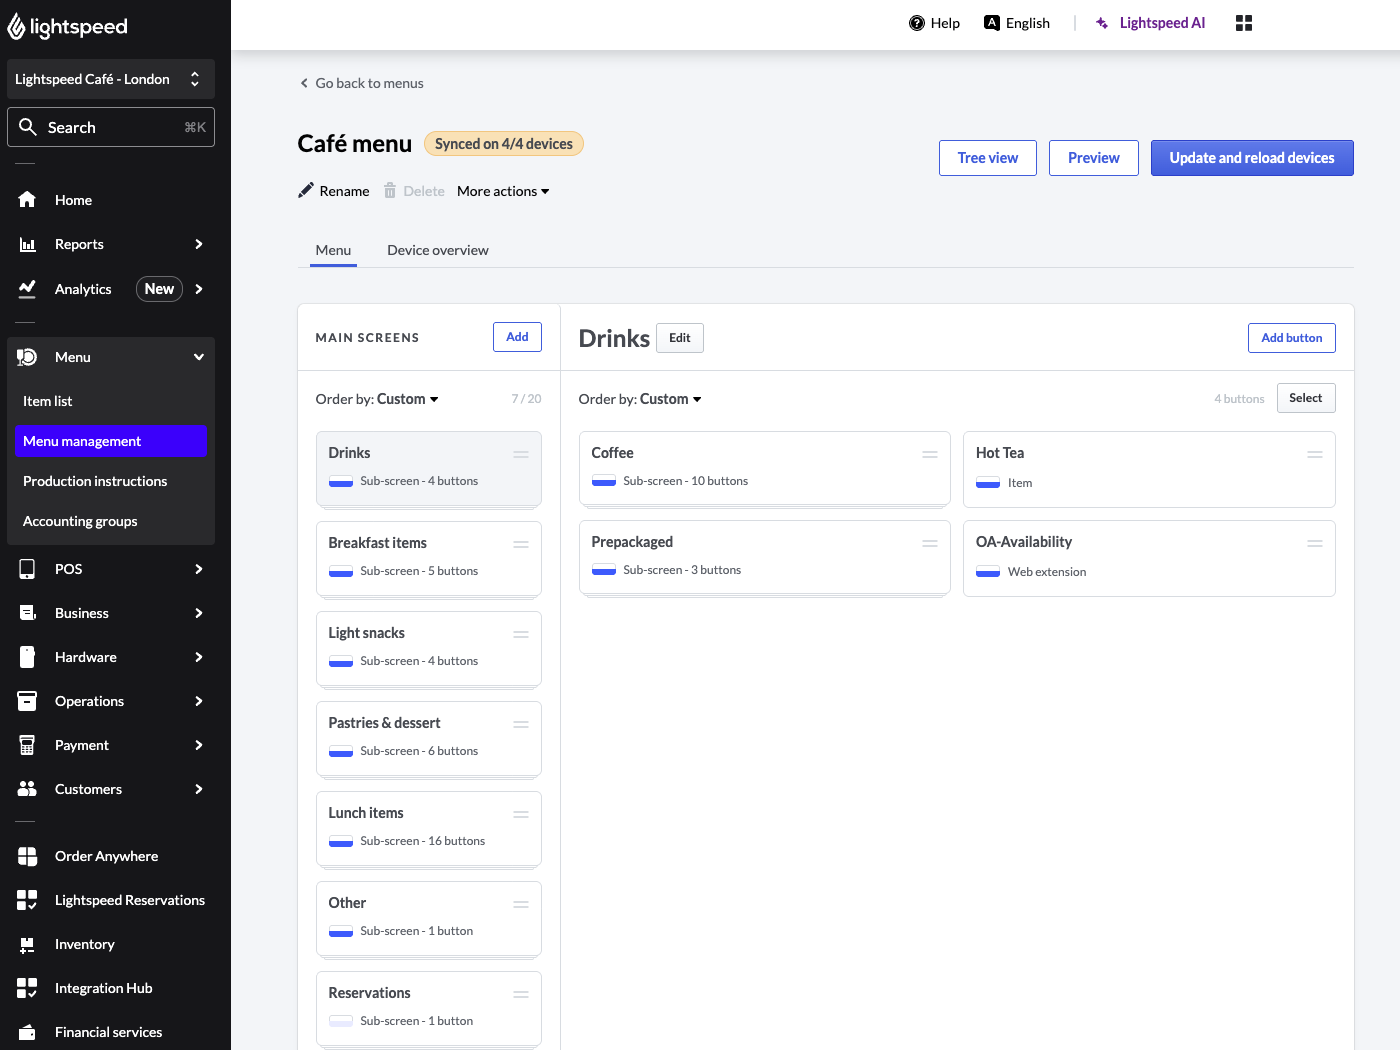
Task: Click the blue color swatch on Coffee card
Action: point(604,481)
